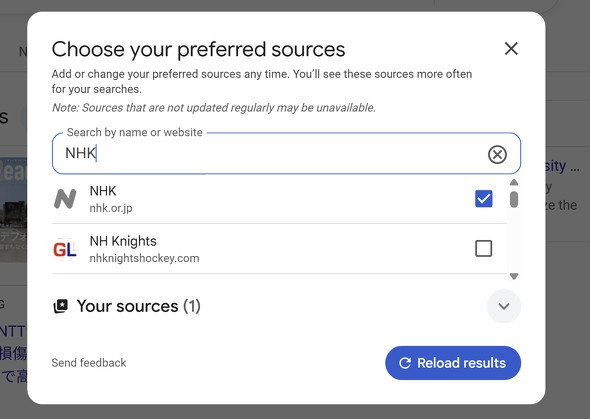590x419 pixels.
Task: Click Send feedback link
Action: coord(89,363)
